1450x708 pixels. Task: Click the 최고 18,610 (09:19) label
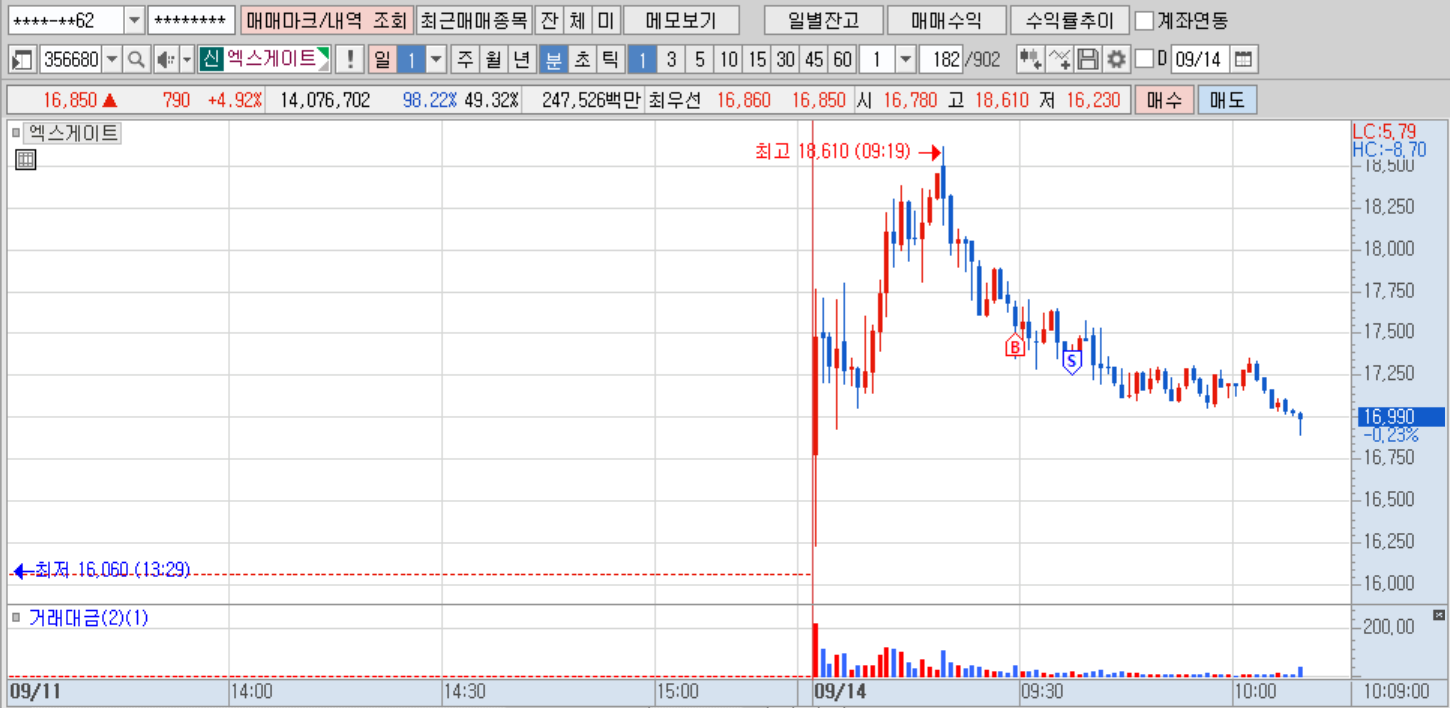point(832,152)
